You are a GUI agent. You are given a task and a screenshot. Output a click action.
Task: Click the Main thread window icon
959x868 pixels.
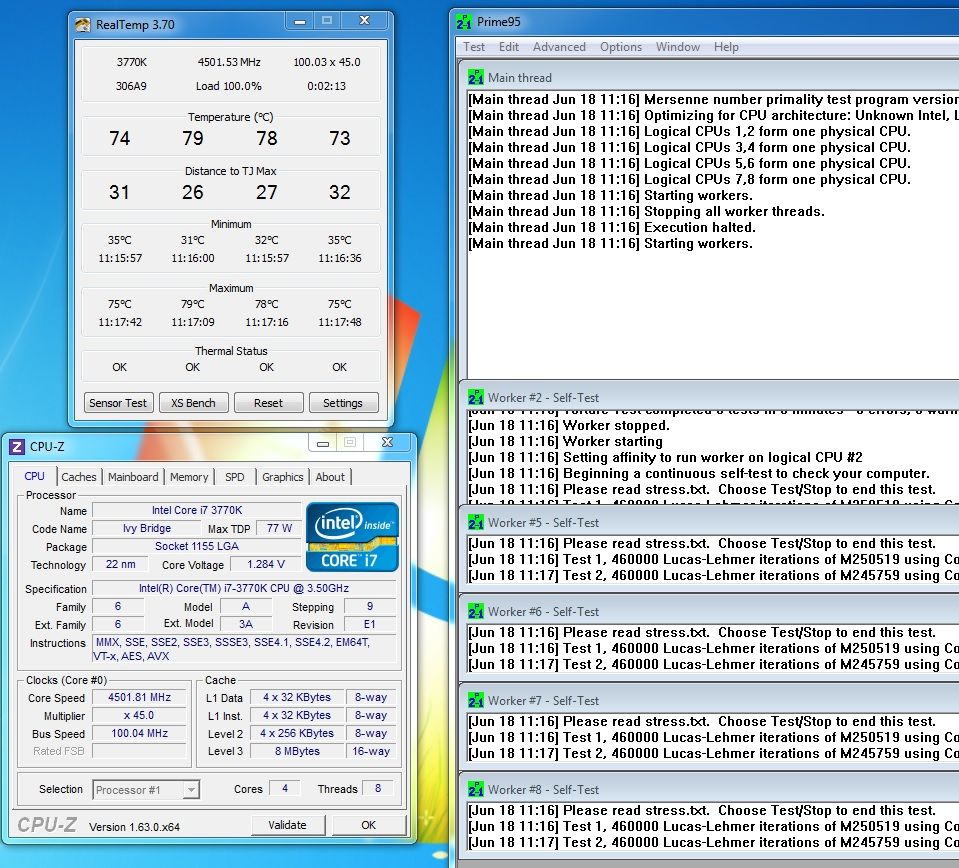coord(476,78)
